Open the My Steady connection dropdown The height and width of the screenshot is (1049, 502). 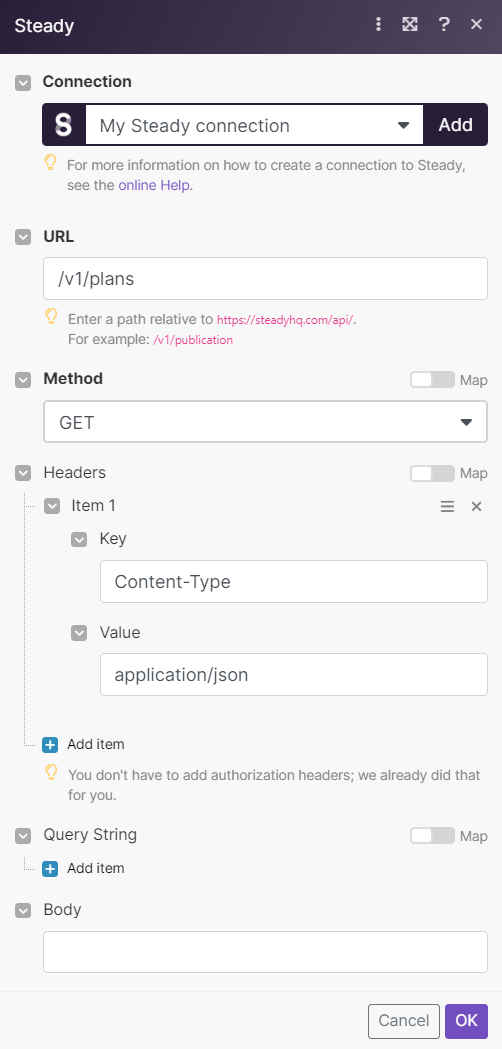coord(254,125)
